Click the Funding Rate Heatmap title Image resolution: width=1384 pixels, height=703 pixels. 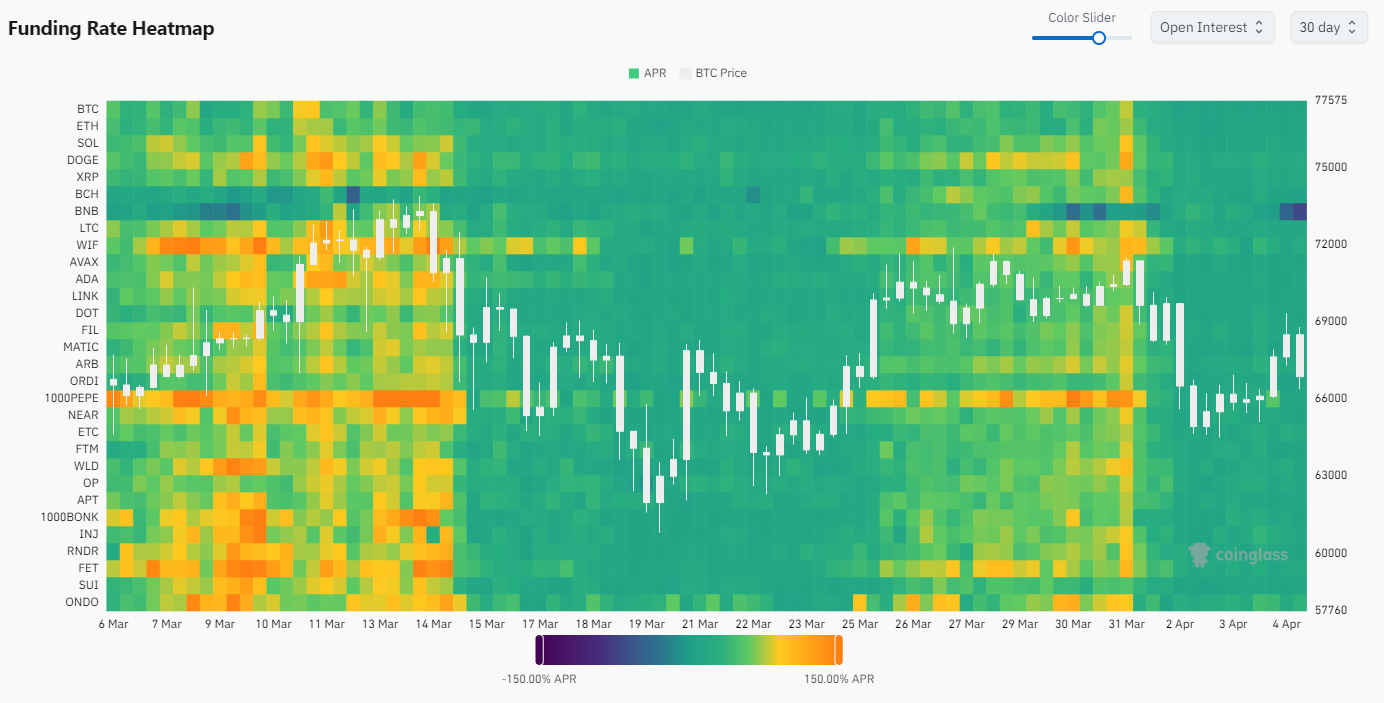(111, 28)
